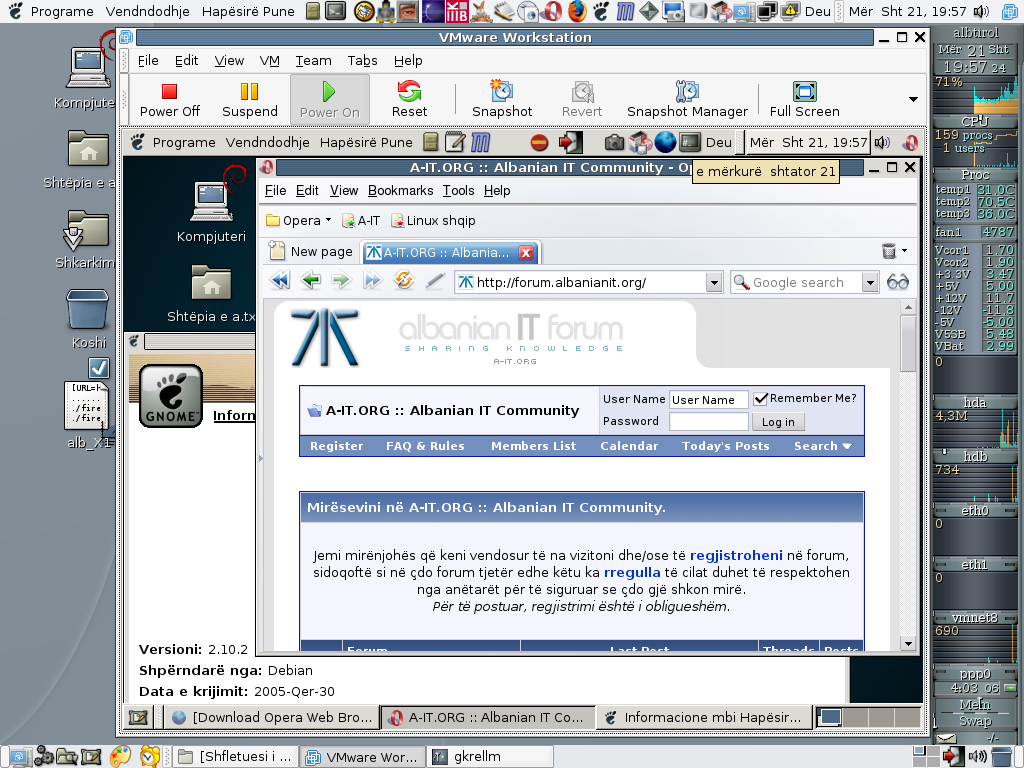Screen dimensions: 1024x768
Task: Click the New page button in Opera
Action: tap(312, 252)
